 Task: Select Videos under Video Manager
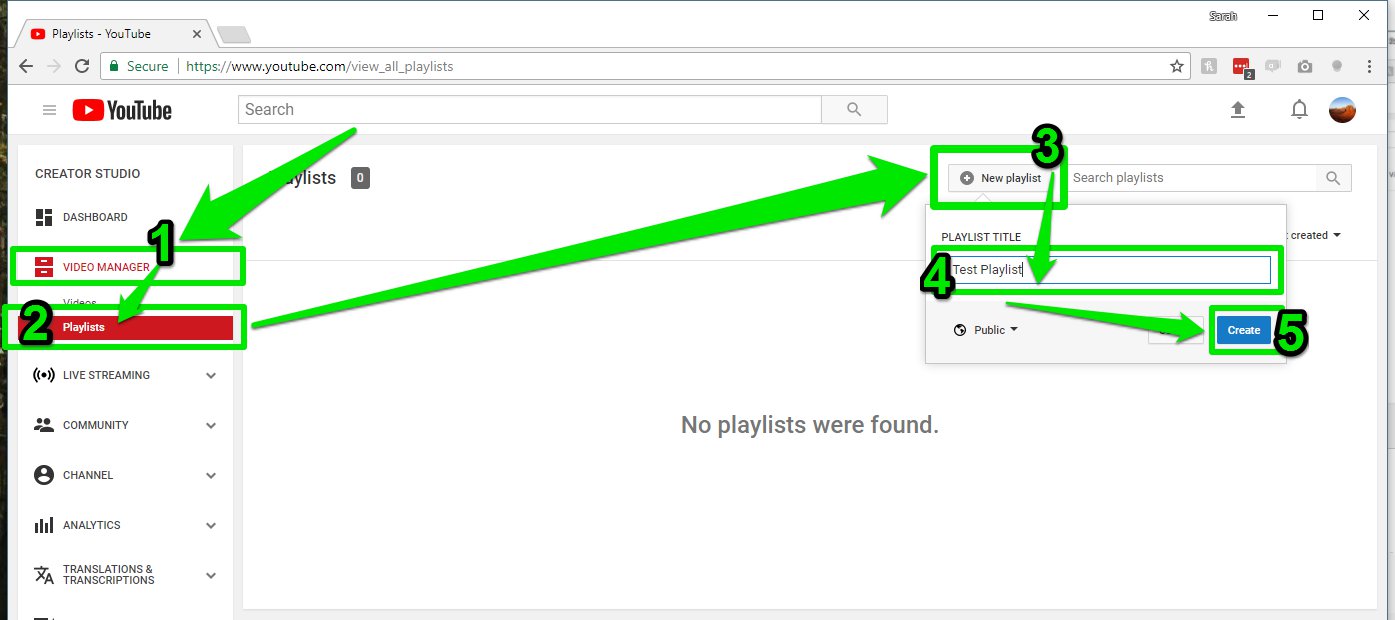point(80,302)
